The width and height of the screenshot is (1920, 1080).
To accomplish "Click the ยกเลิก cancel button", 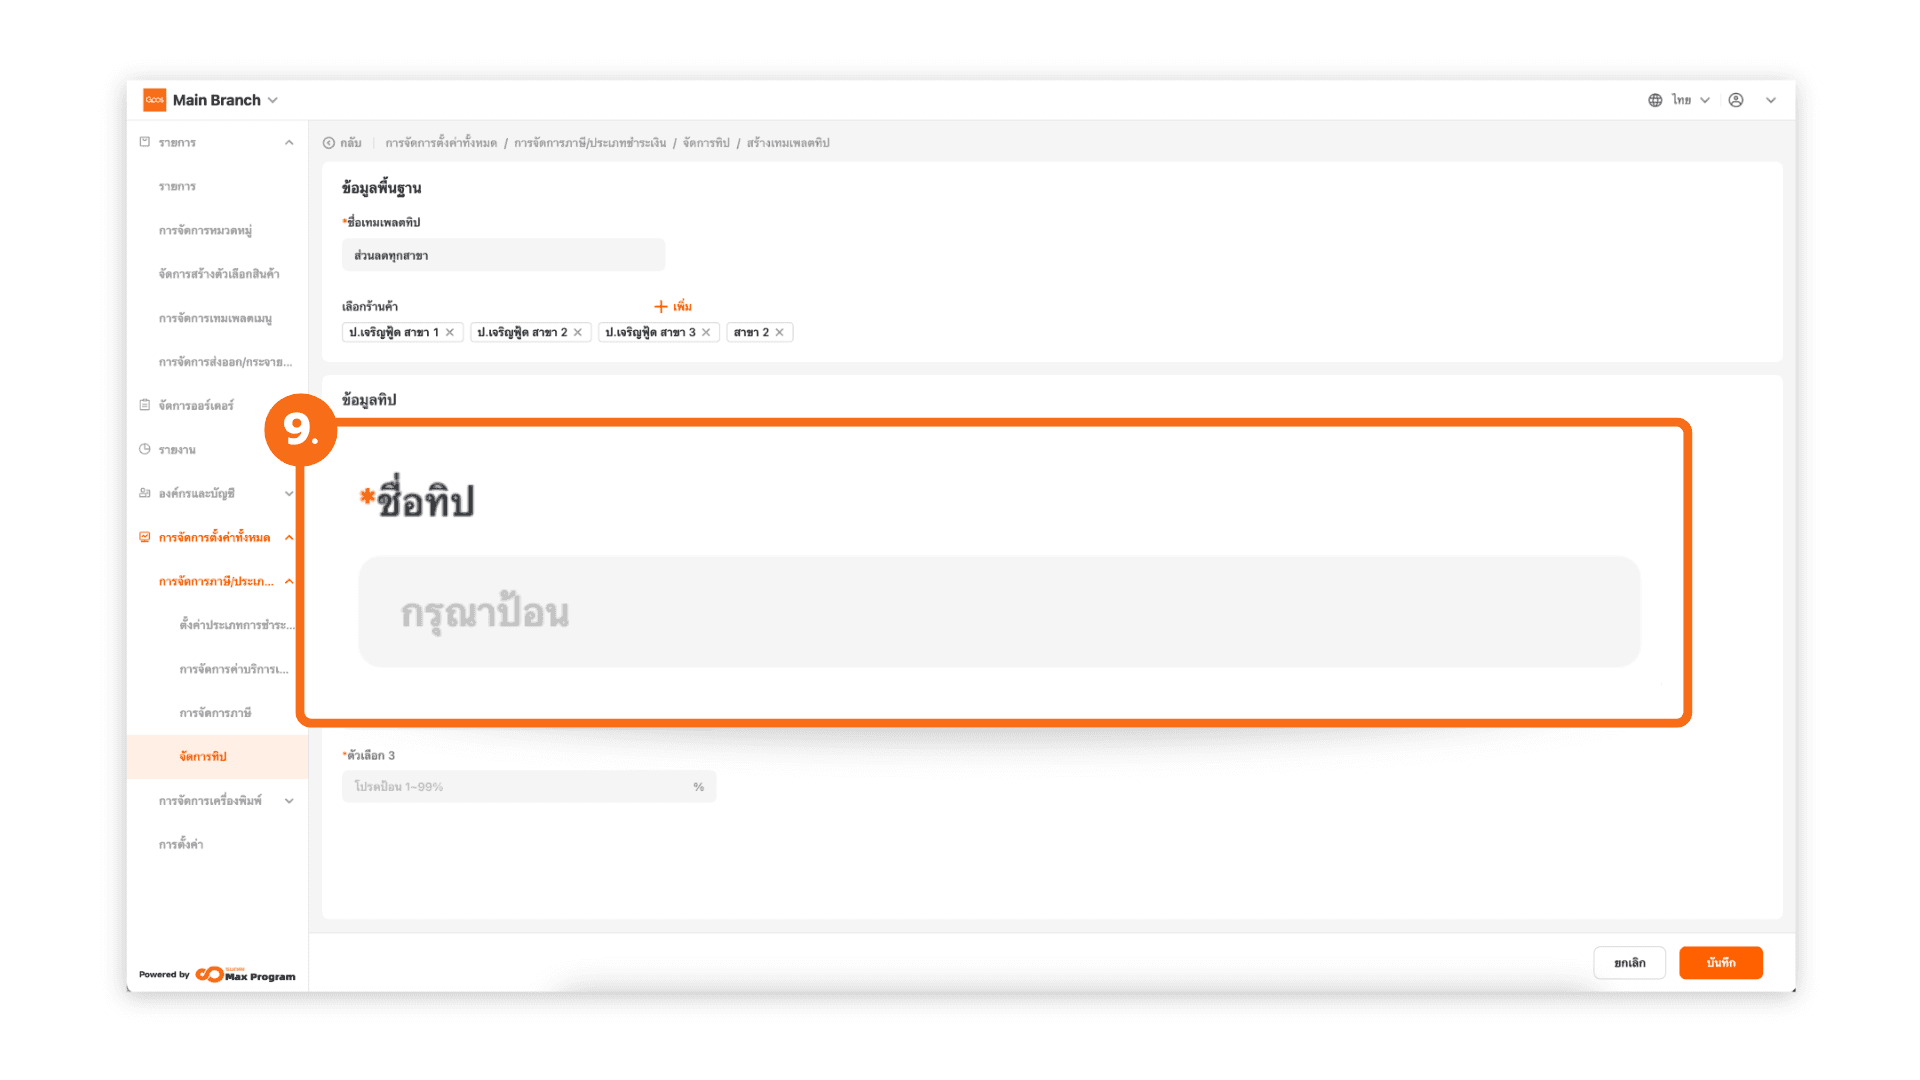I will (x=1629, y=962).
